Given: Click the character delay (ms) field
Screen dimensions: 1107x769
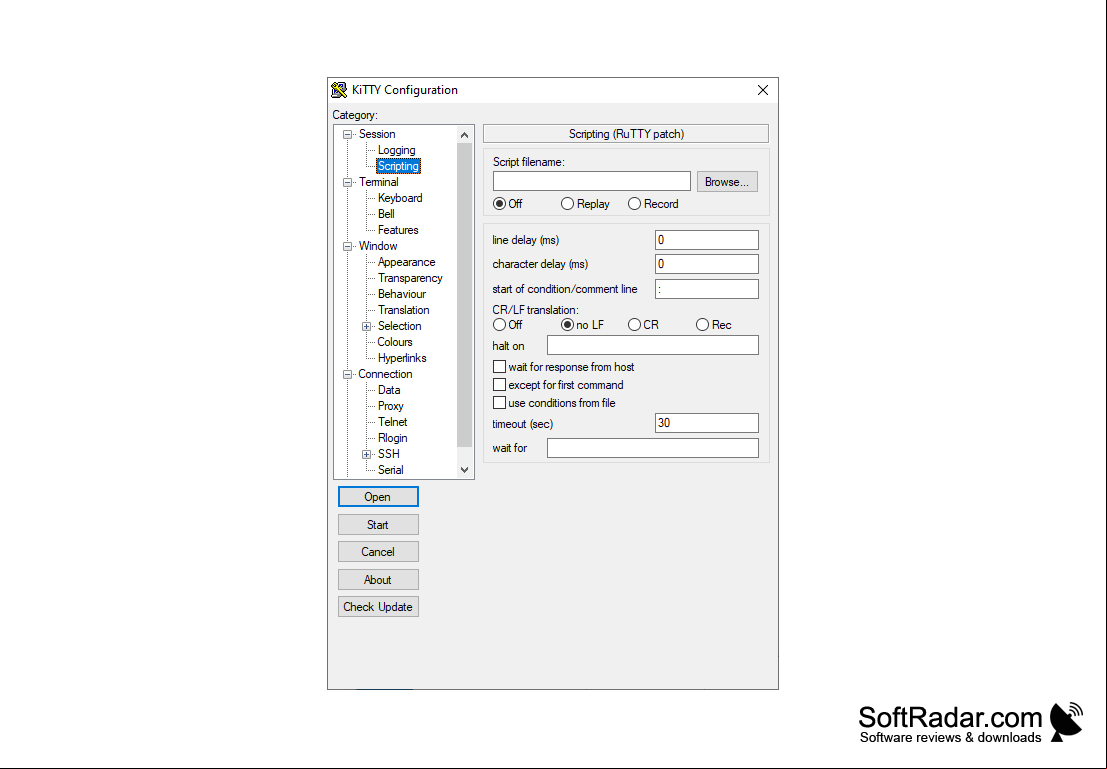Looking at the screenshot, I should click(x=707, y=264).
